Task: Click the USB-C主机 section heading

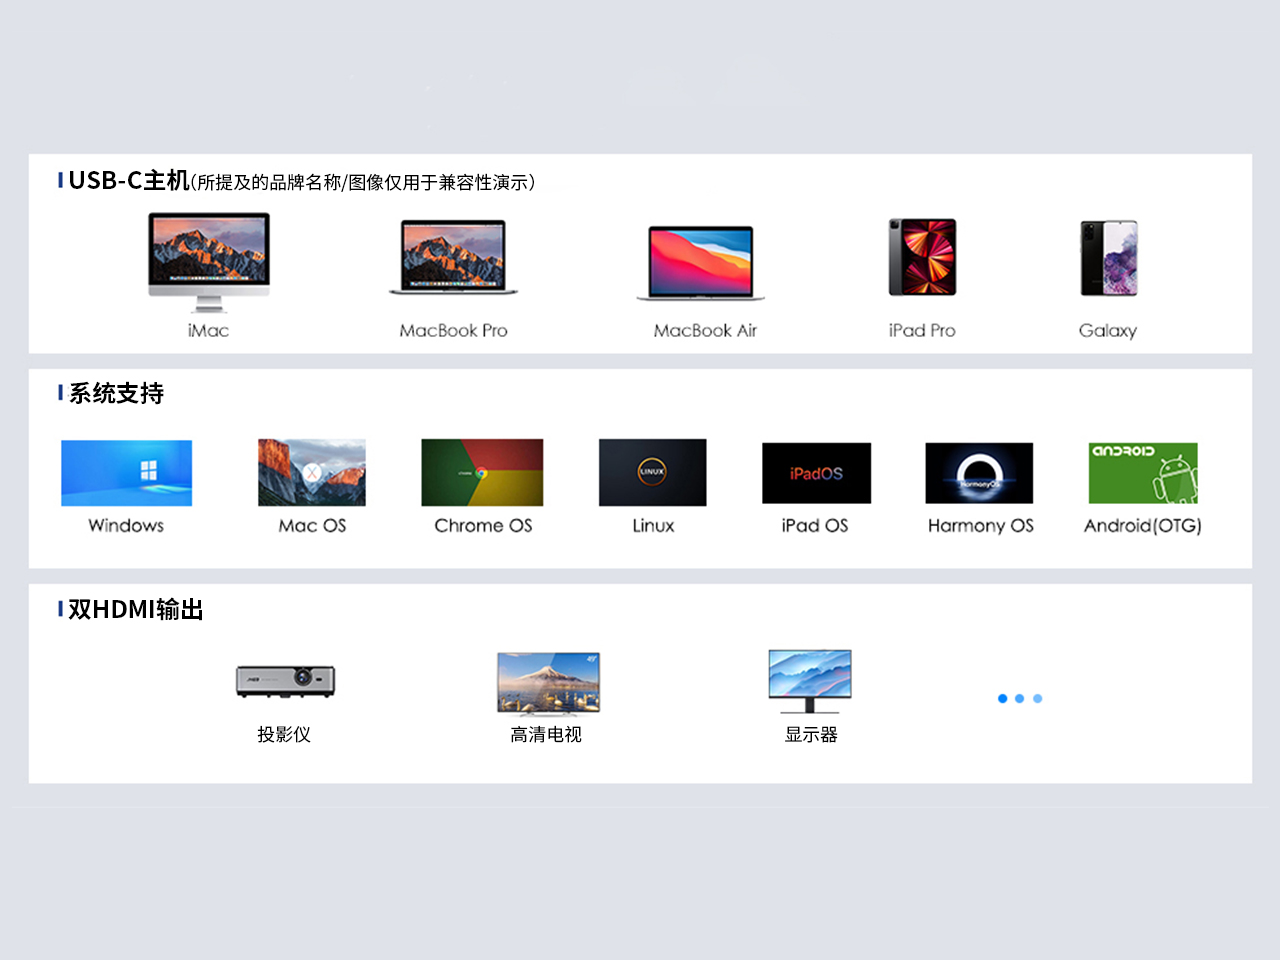Action: coord(128,181)
